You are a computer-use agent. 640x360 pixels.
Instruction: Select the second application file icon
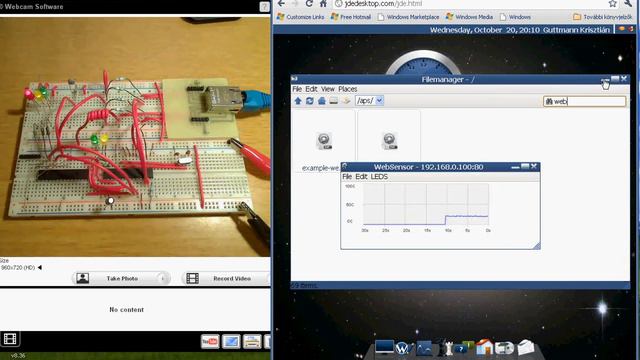coord(389,141)
